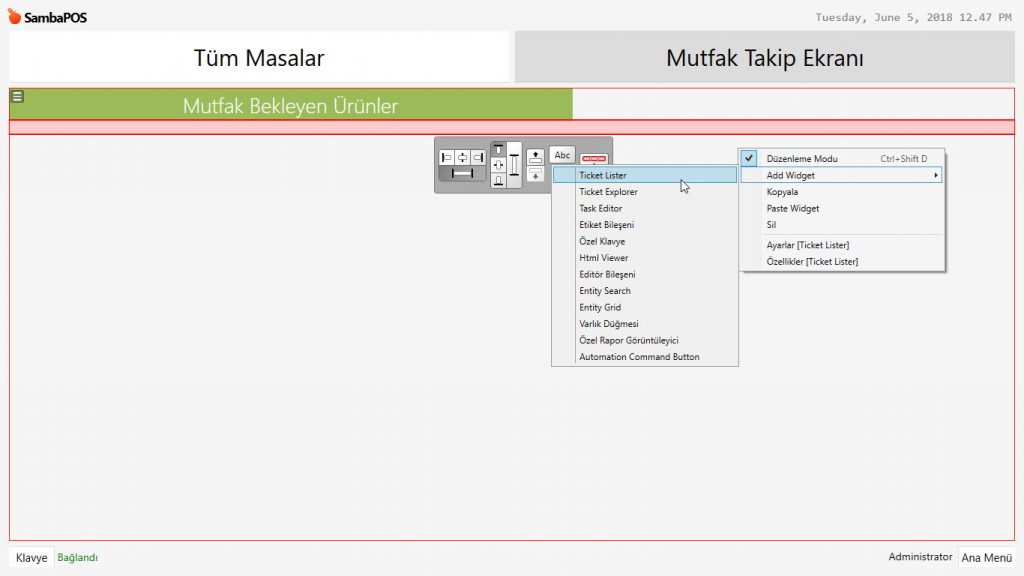Click the align top edges icon

point(498,149)
